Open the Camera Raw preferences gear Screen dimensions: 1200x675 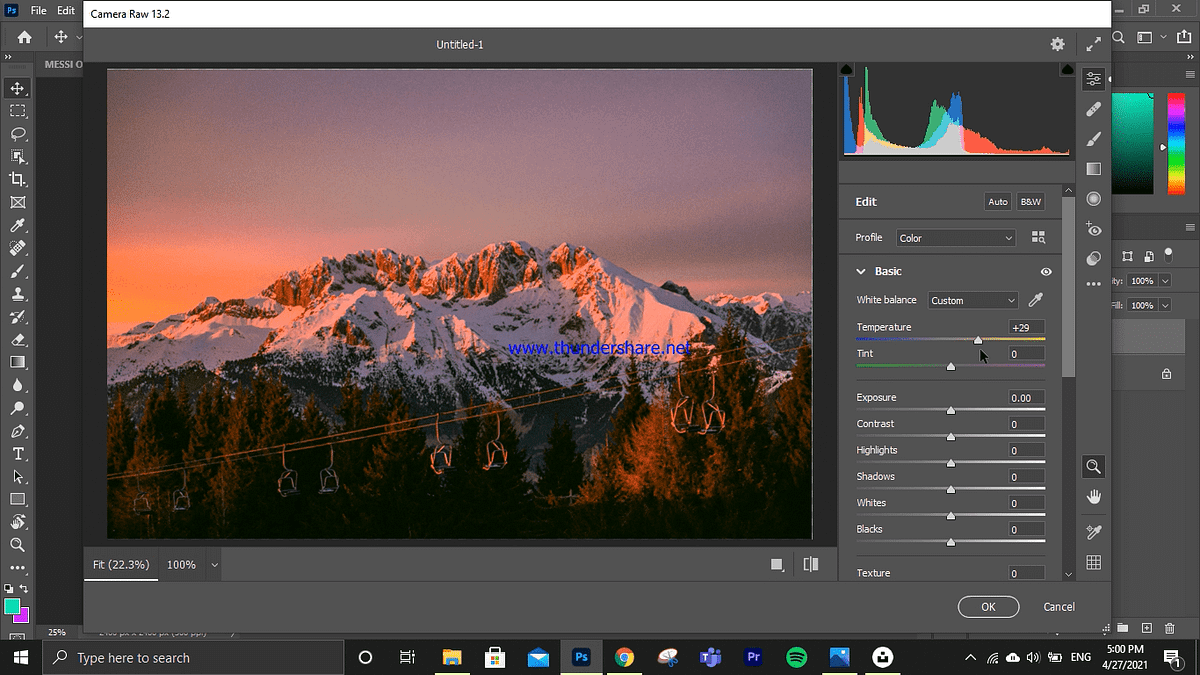[1057, 44]
